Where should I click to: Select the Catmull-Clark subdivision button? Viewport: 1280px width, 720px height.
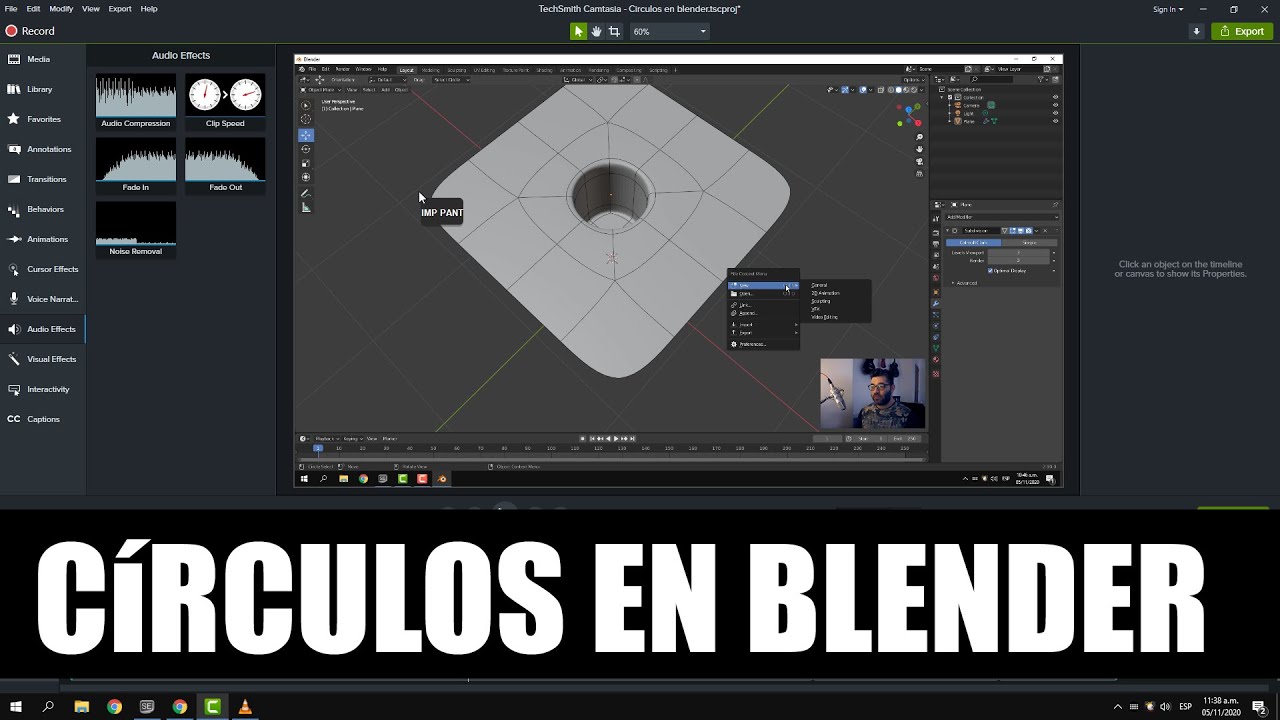click(x=973, y=242)
